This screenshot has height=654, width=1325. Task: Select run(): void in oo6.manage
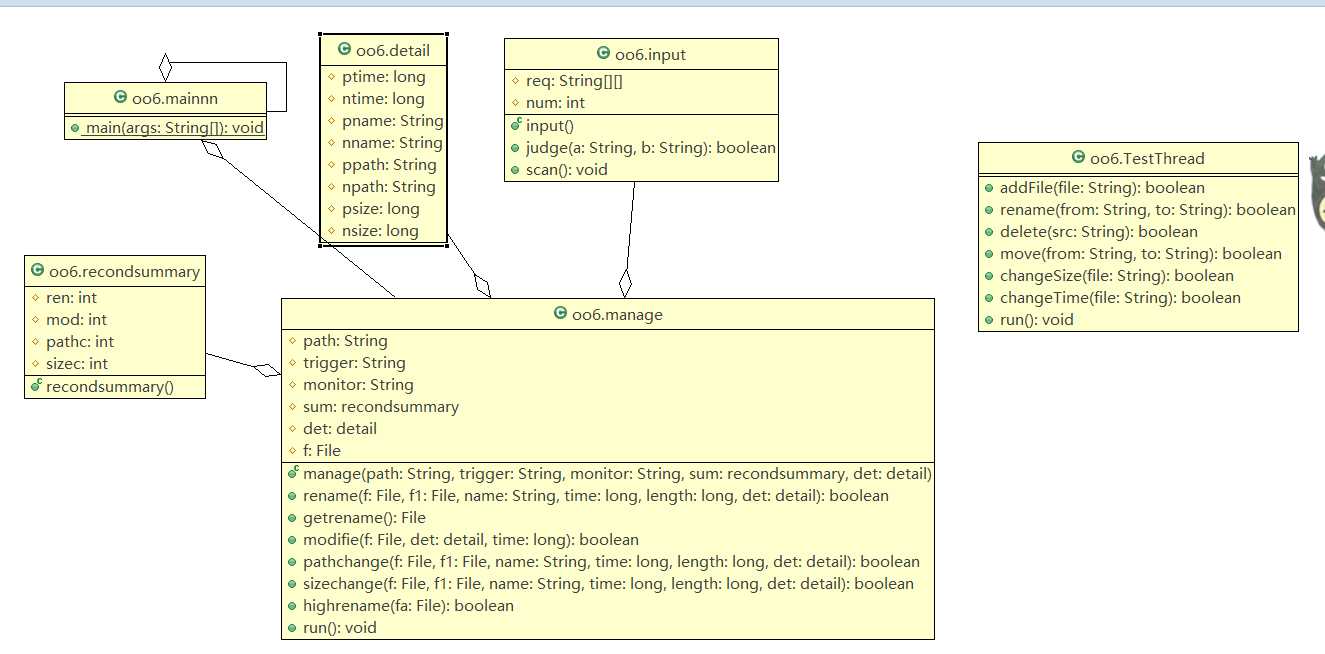(x=340, y=628)
